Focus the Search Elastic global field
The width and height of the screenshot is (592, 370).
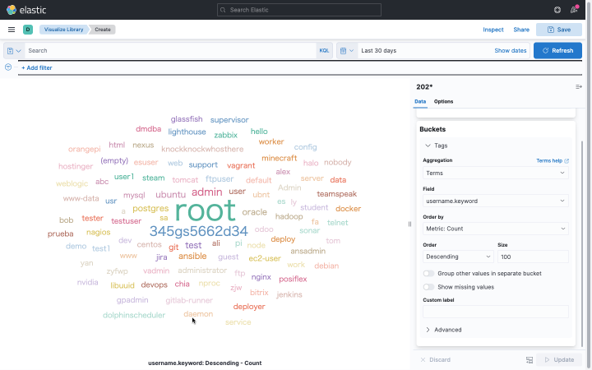299,10
